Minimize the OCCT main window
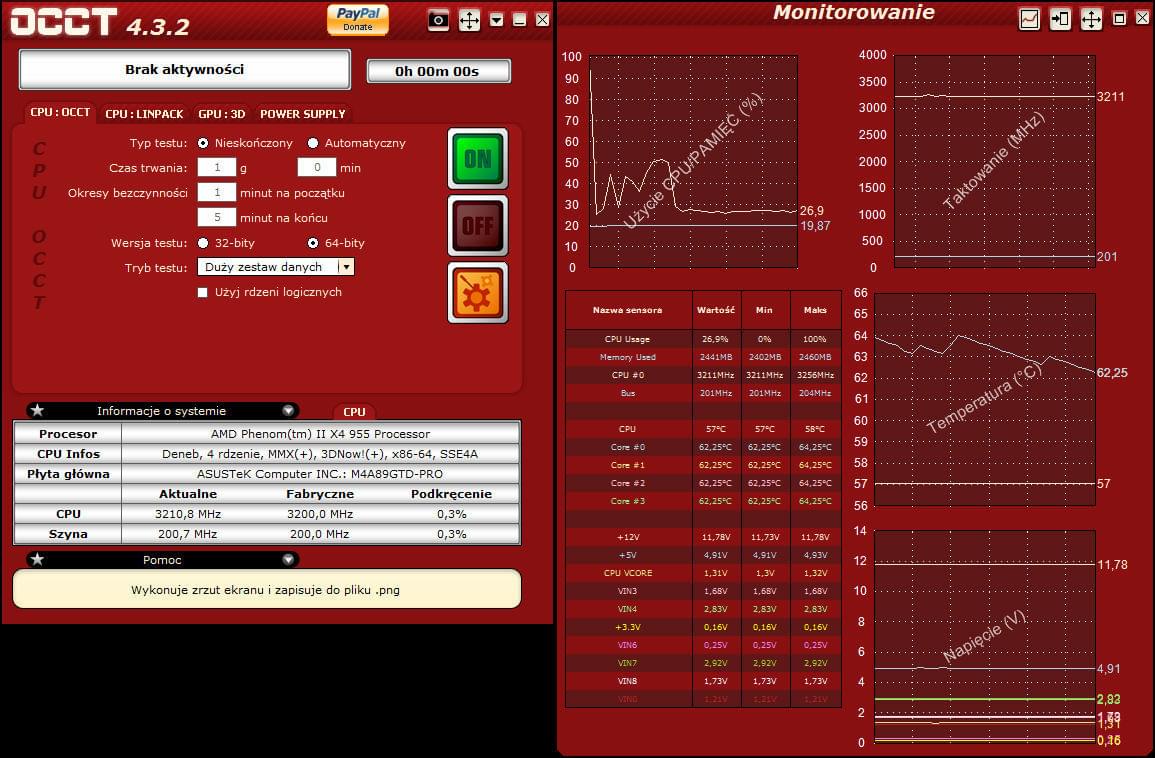 [519, 20]
